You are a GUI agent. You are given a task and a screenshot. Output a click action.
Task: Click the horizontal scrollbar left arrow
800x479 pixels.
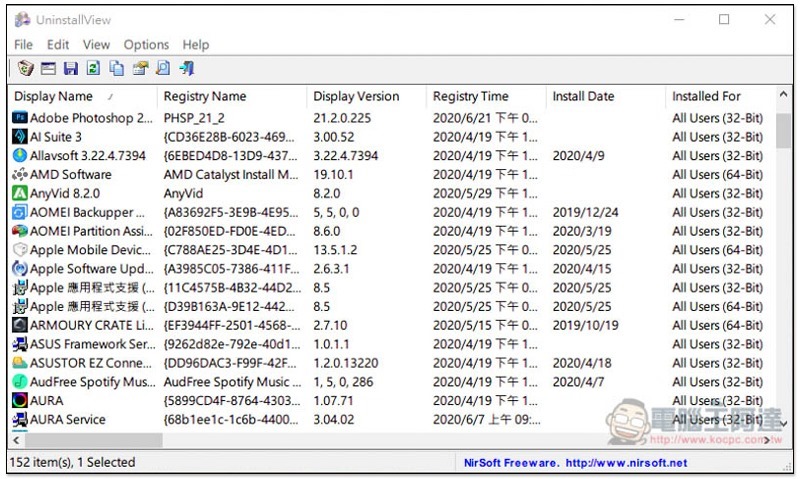coord(16,440)
